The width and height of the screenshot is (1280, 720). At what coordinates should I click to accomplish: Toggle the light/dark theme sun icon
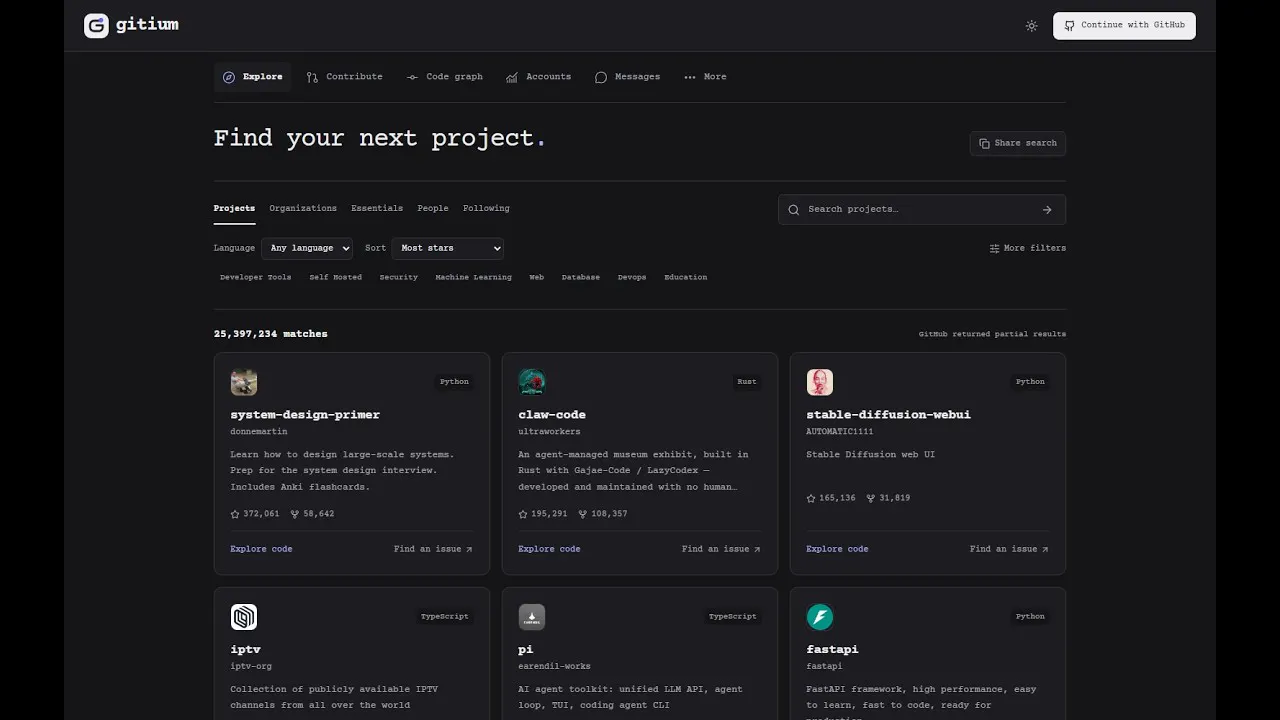coord(1031,26)
